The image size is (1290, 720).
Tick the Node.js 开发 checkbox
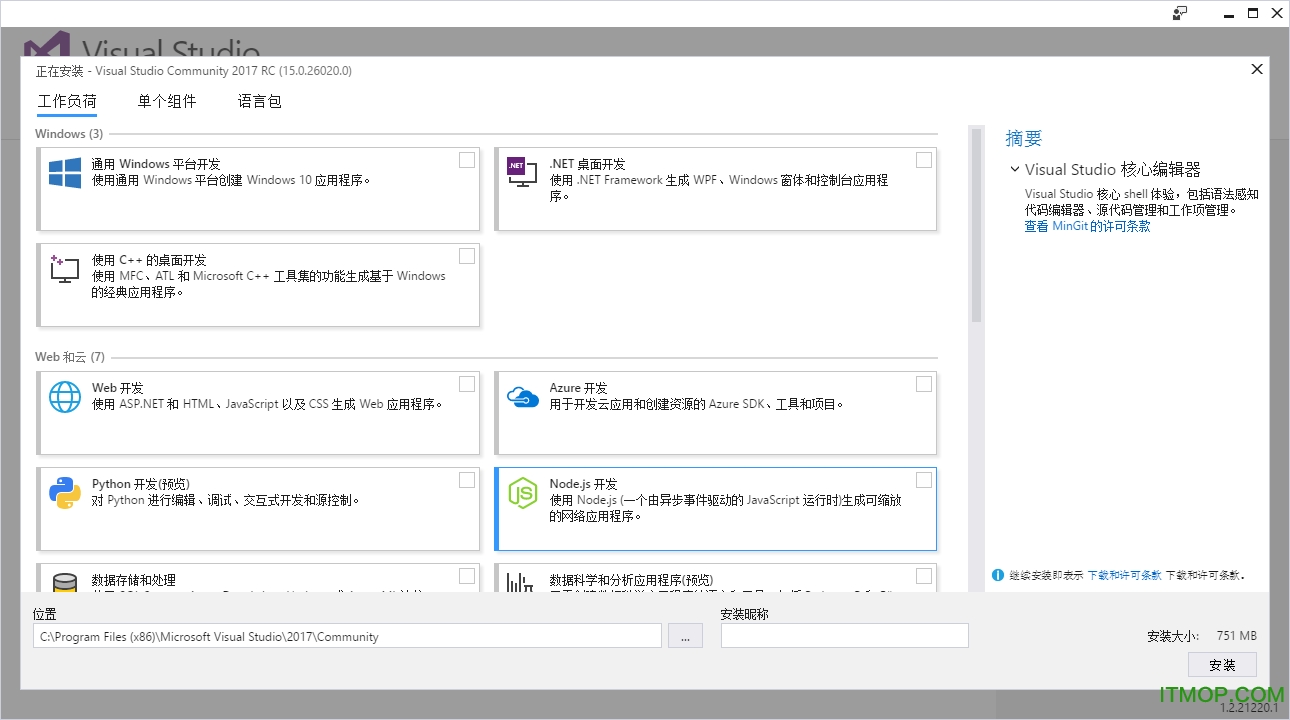[924, 480]
